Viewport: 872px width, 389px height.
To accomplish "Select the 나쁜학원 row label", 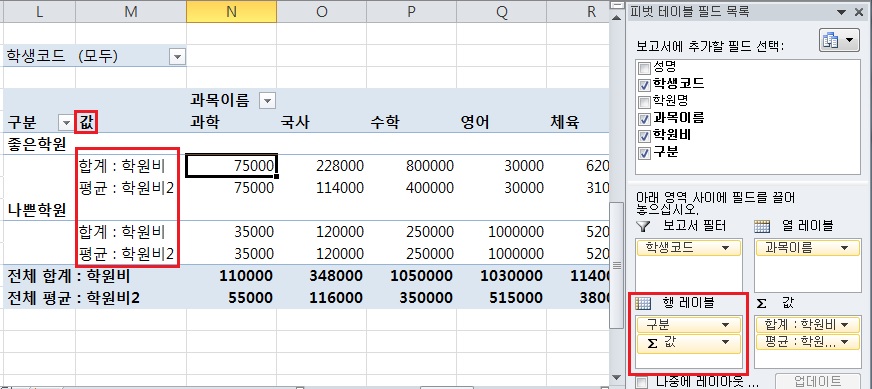I will [x=36, y=210].
